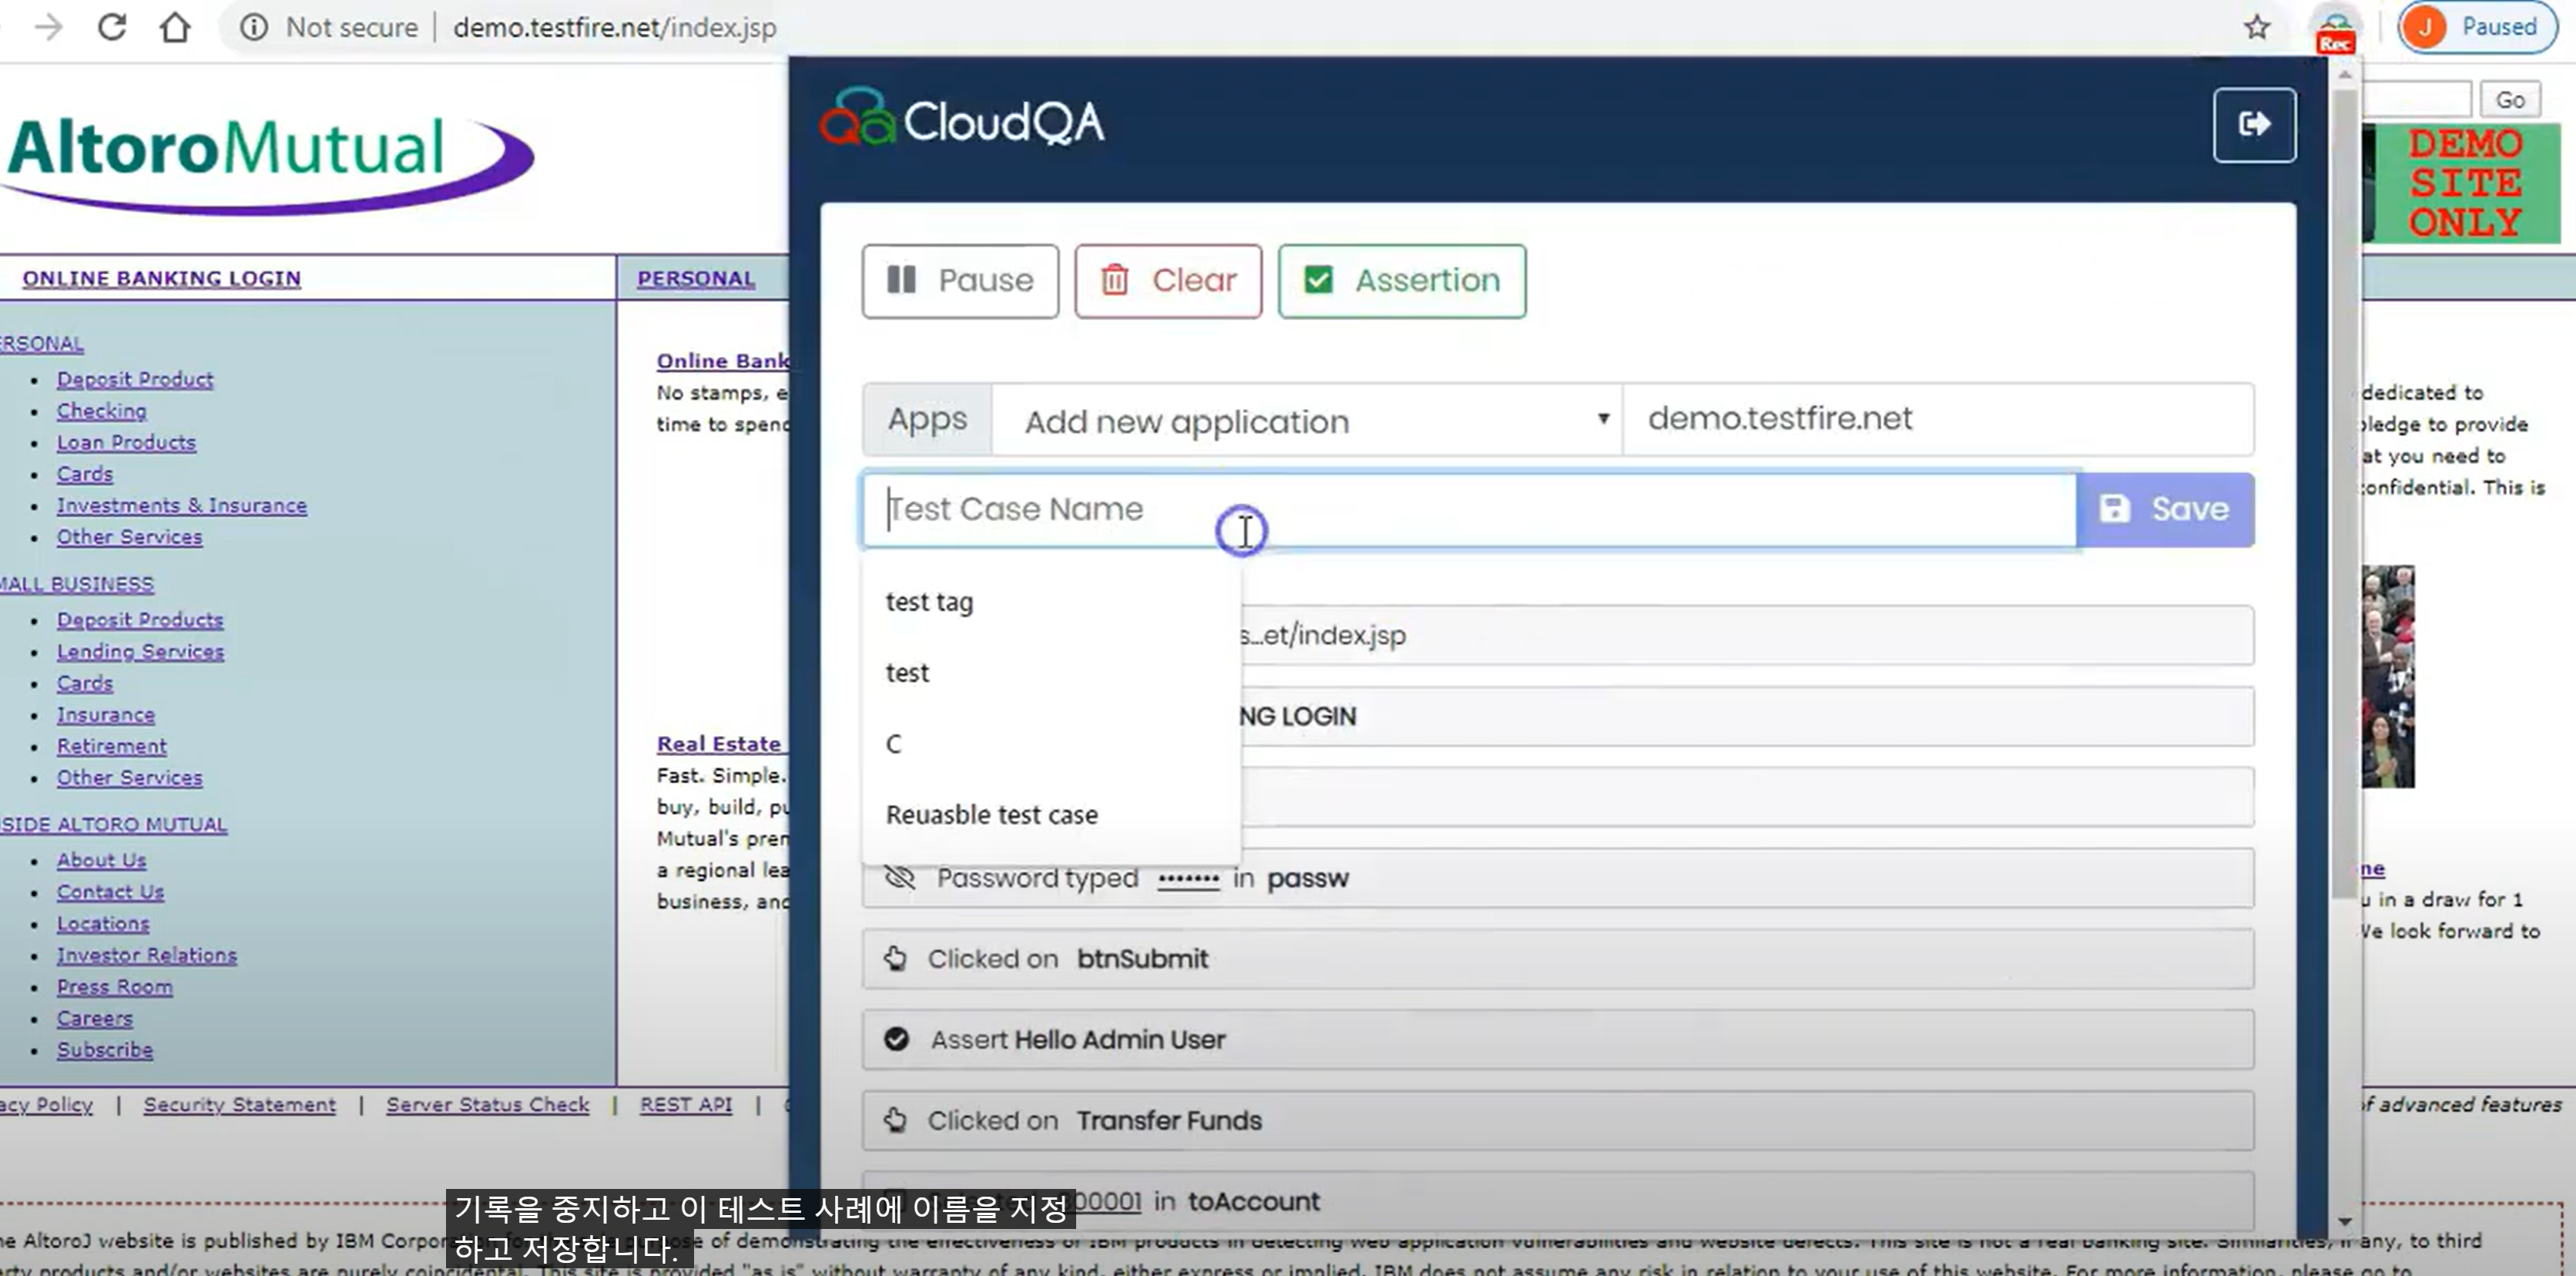
Task: Select 'Reuasble test case' suggestion
Action: point(991,815)
